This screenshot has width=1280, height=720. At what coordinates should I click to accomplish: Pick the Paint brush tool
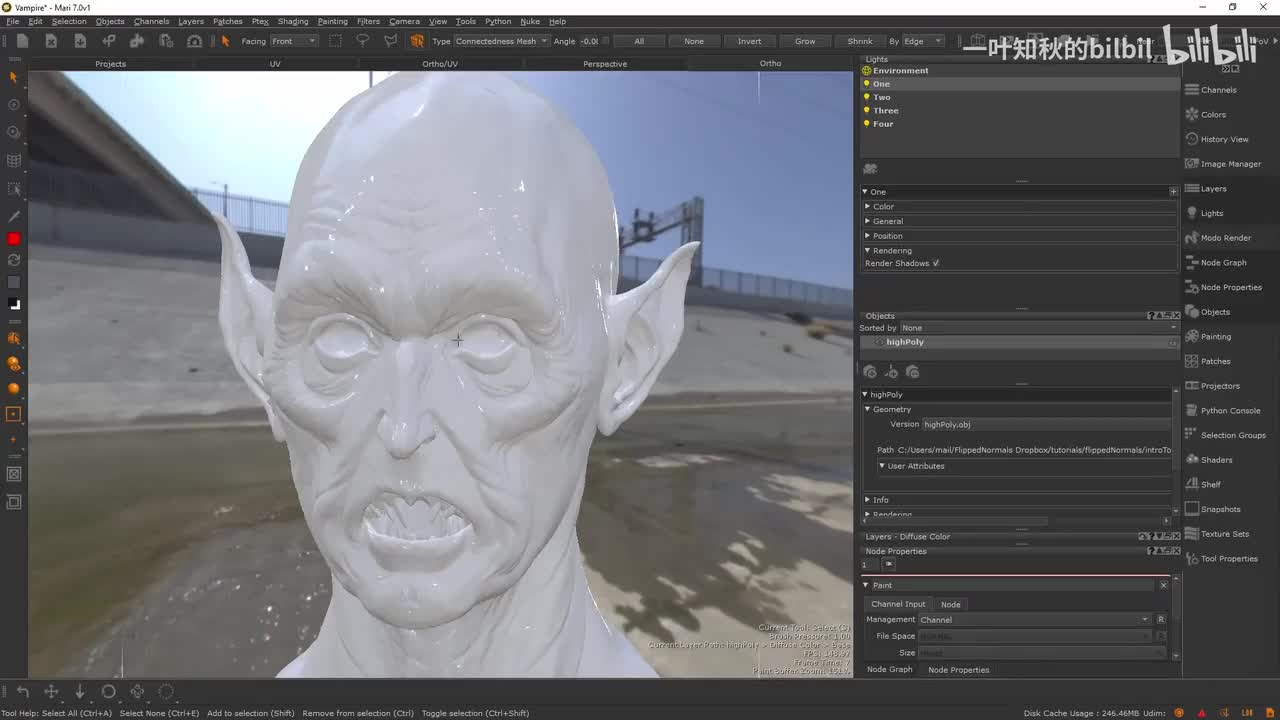tap(14, 216)
